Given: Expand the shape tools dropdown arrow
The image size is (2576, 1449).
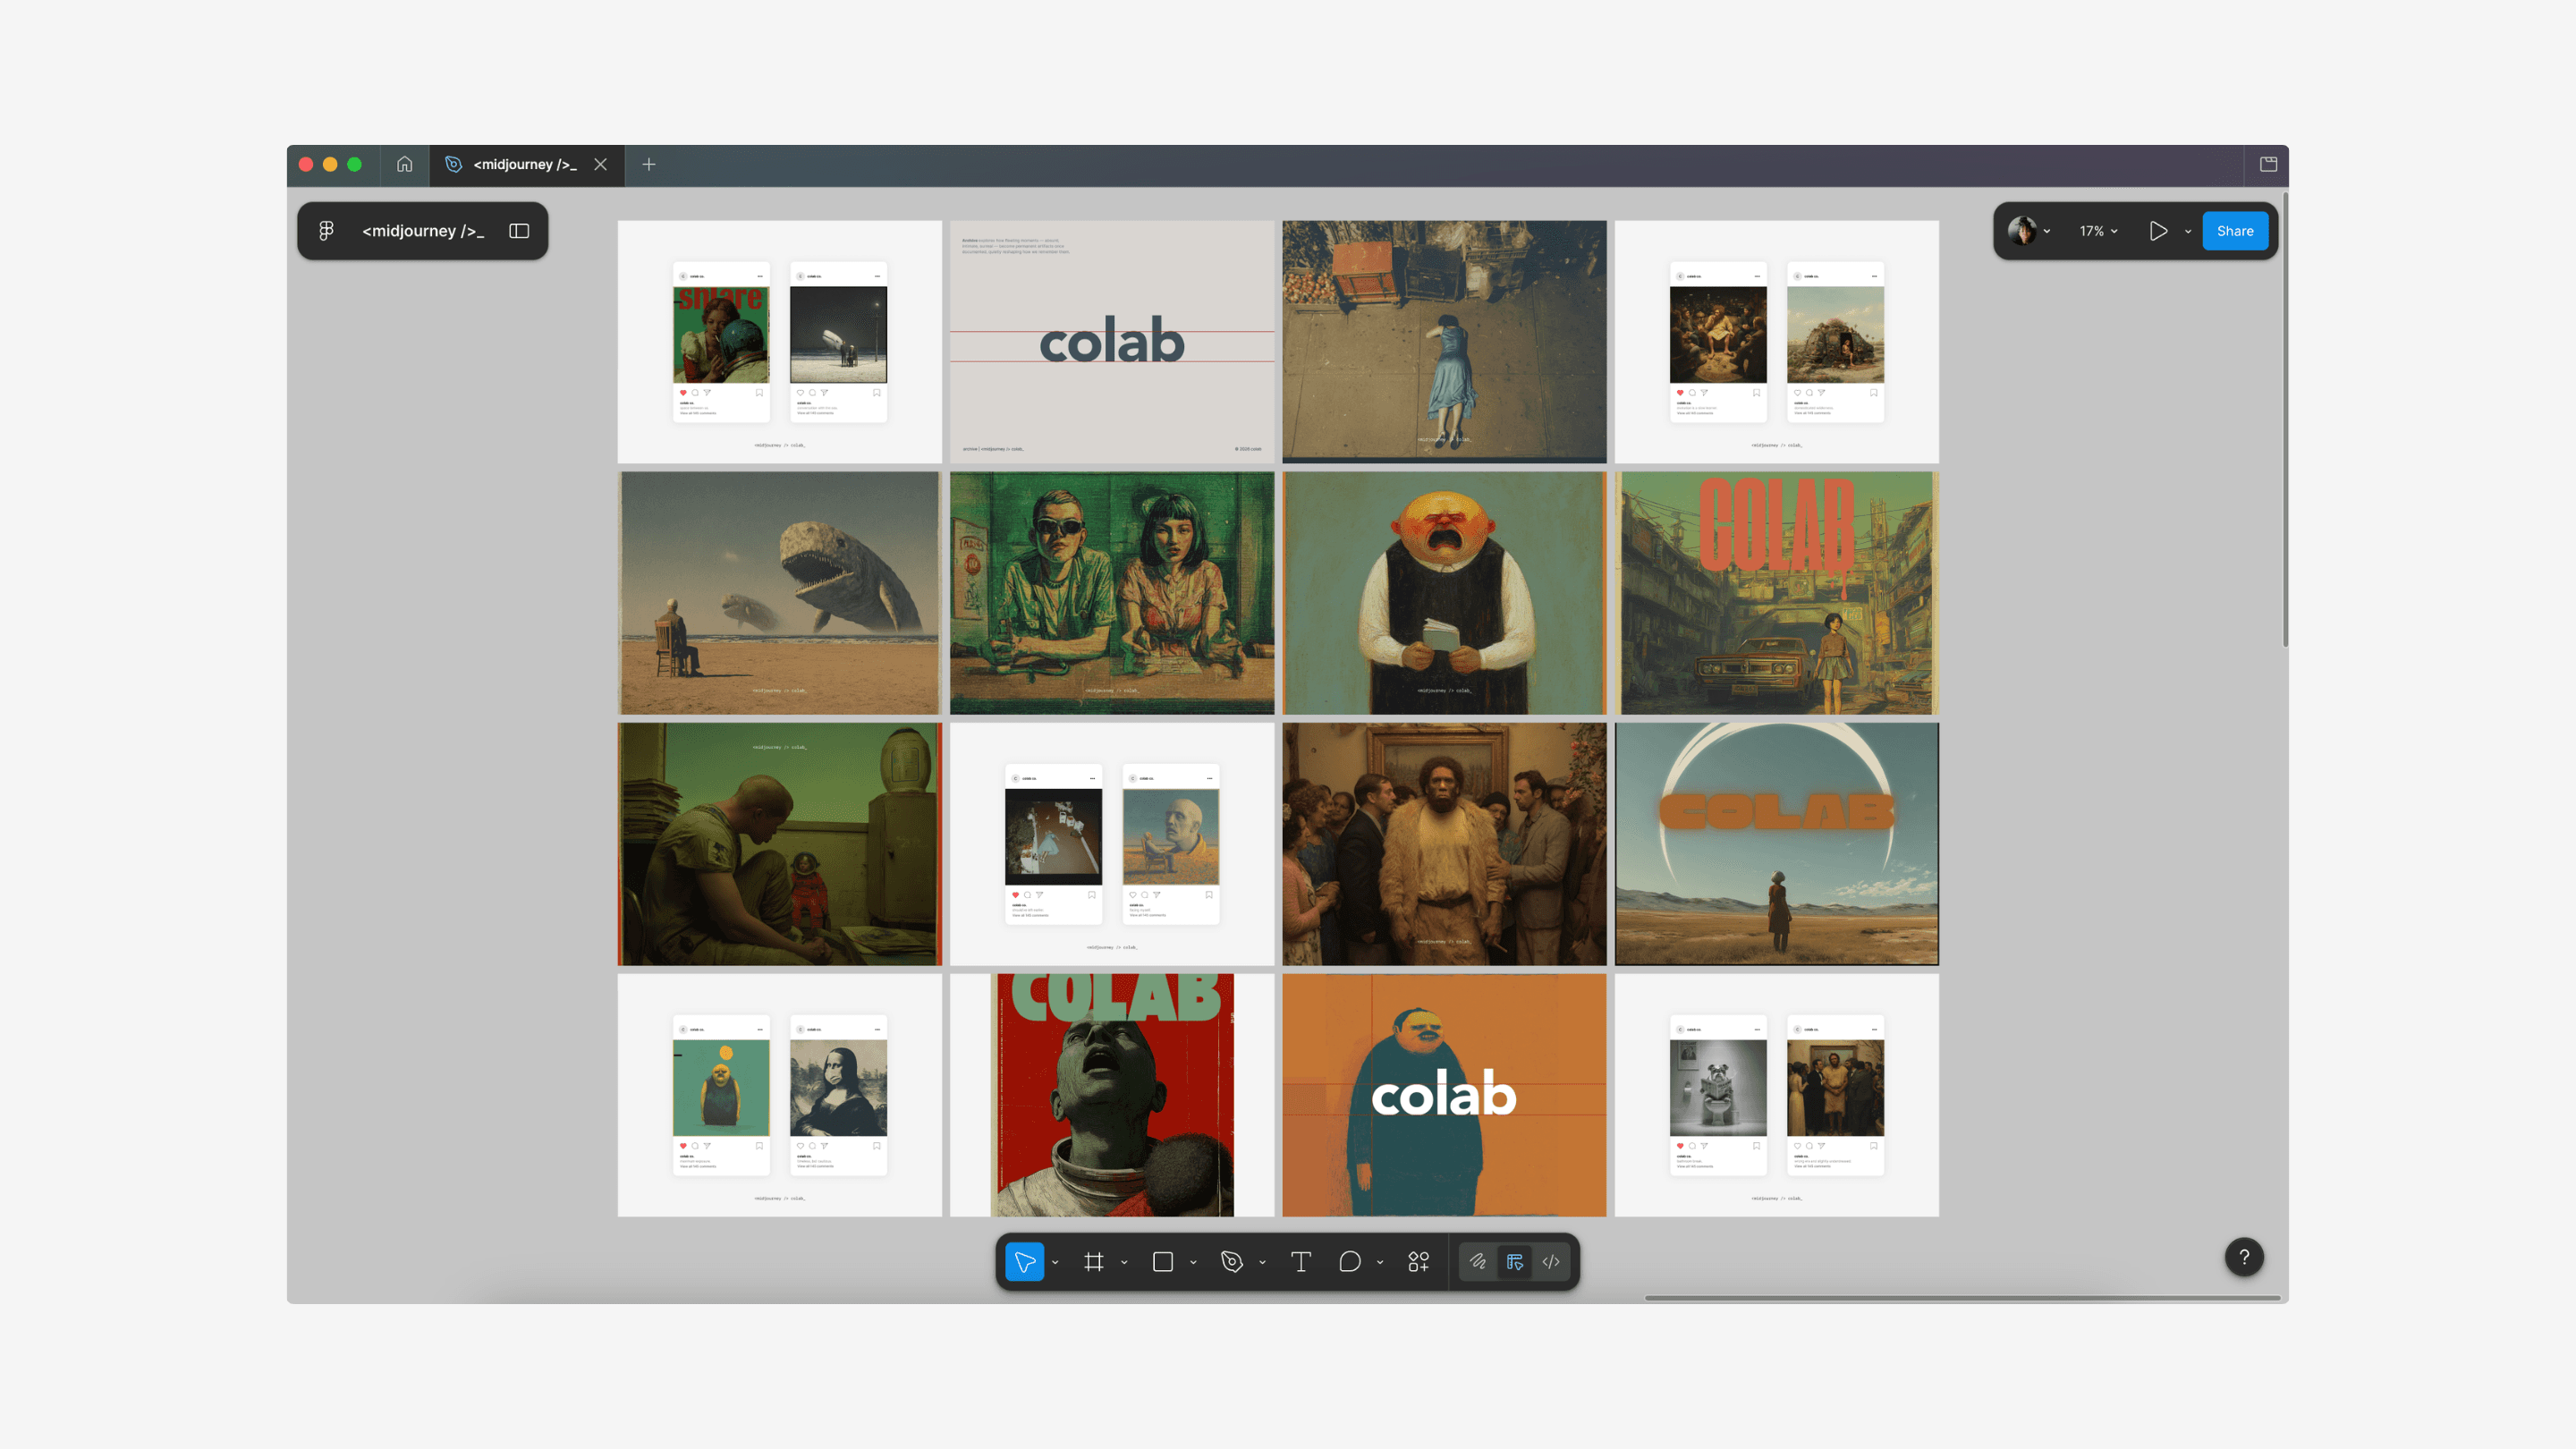Looking at the screenshot, I should point(1193,1263).
